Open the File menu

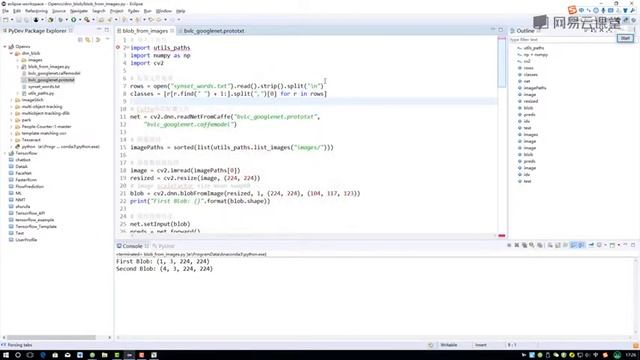5,11
